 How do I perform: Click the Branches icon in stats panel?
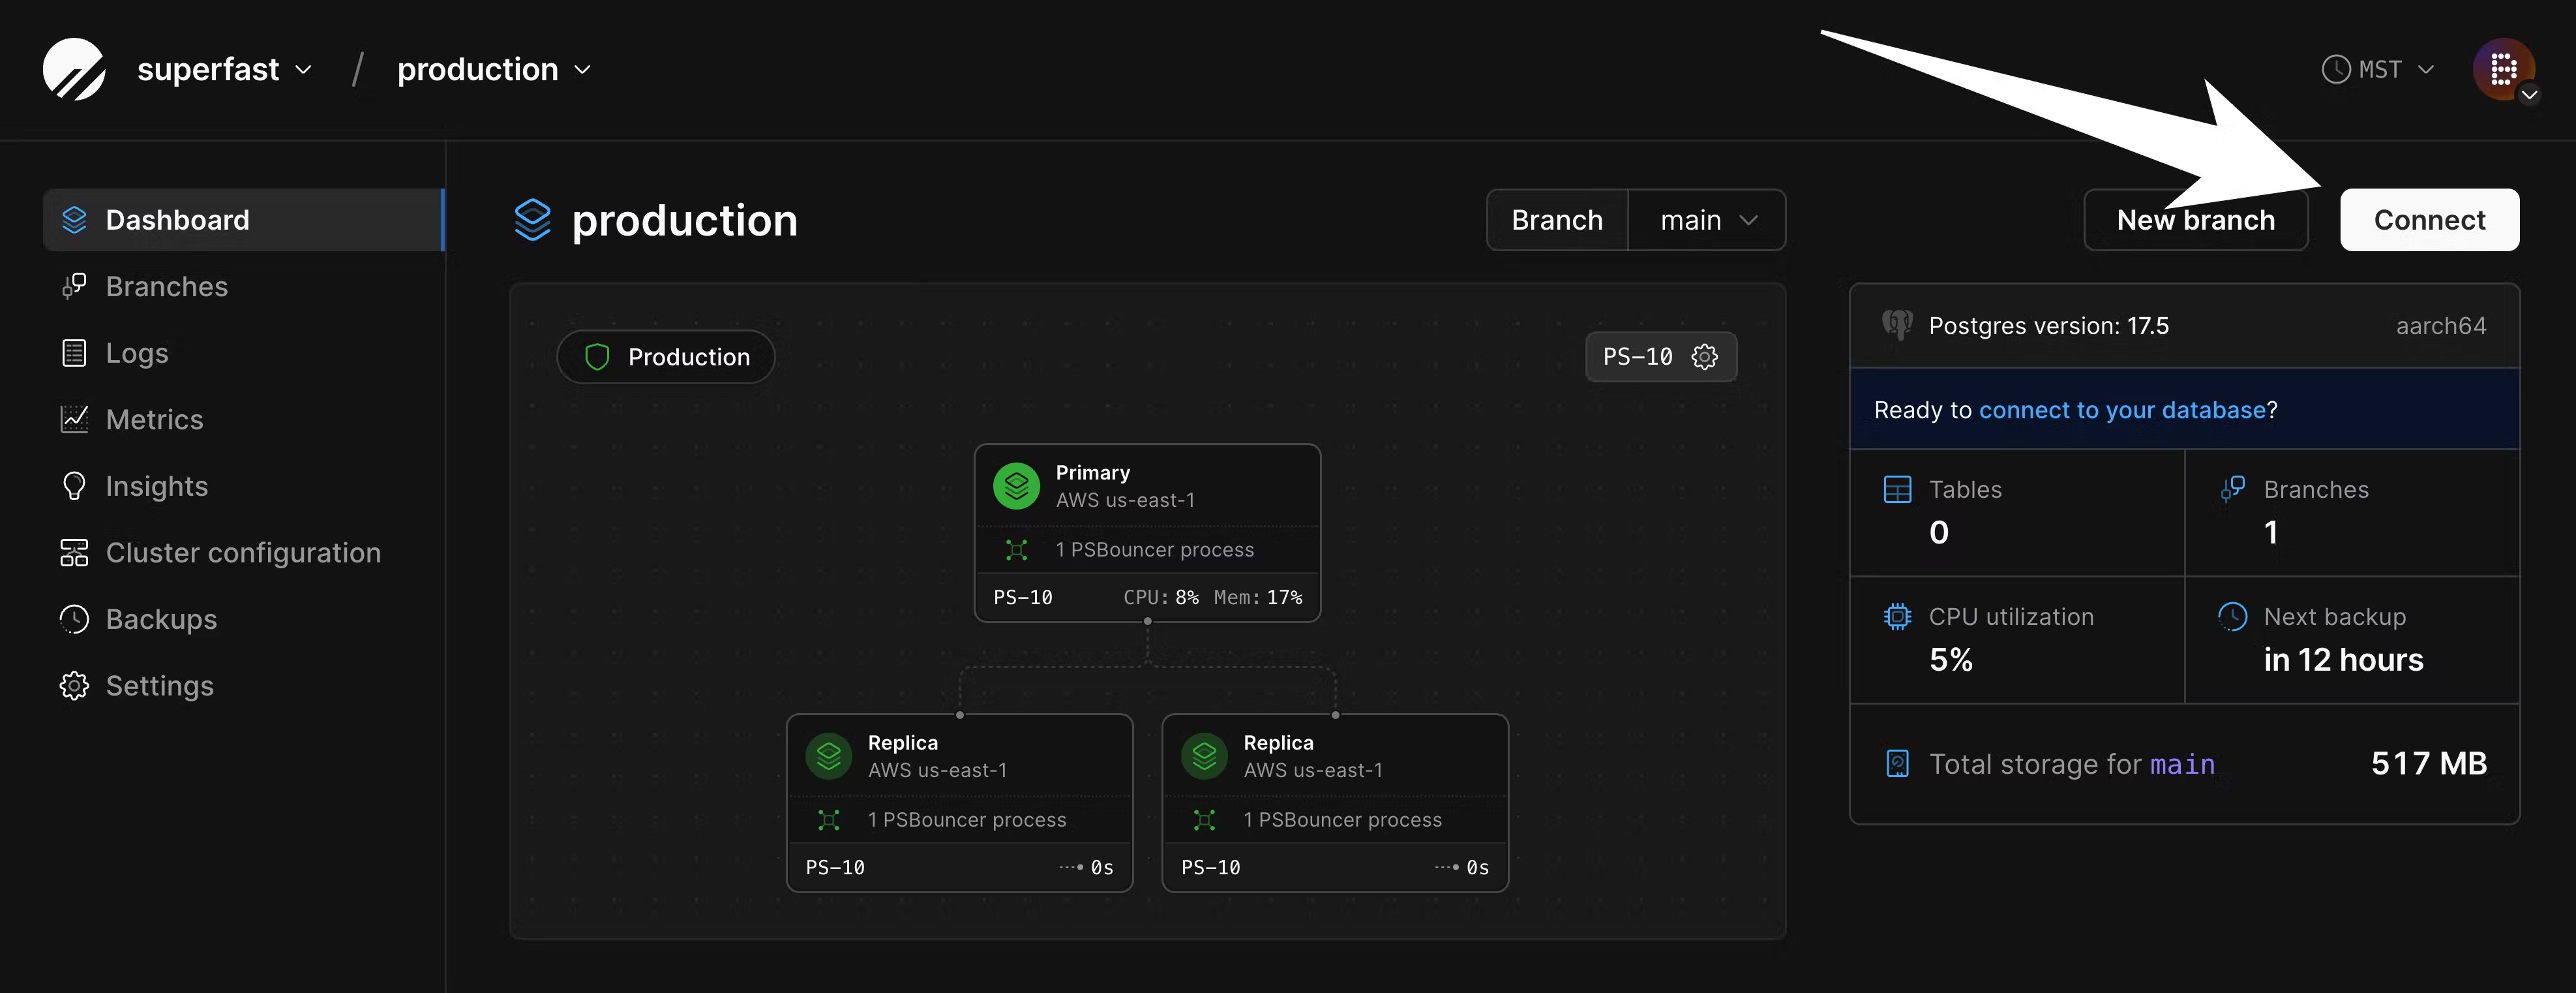click(x=2232, y=488)
